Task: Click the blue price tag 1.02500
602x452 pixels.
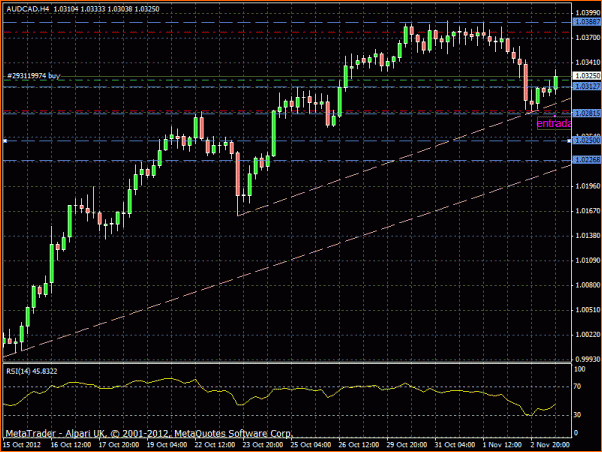Action: 587,141
